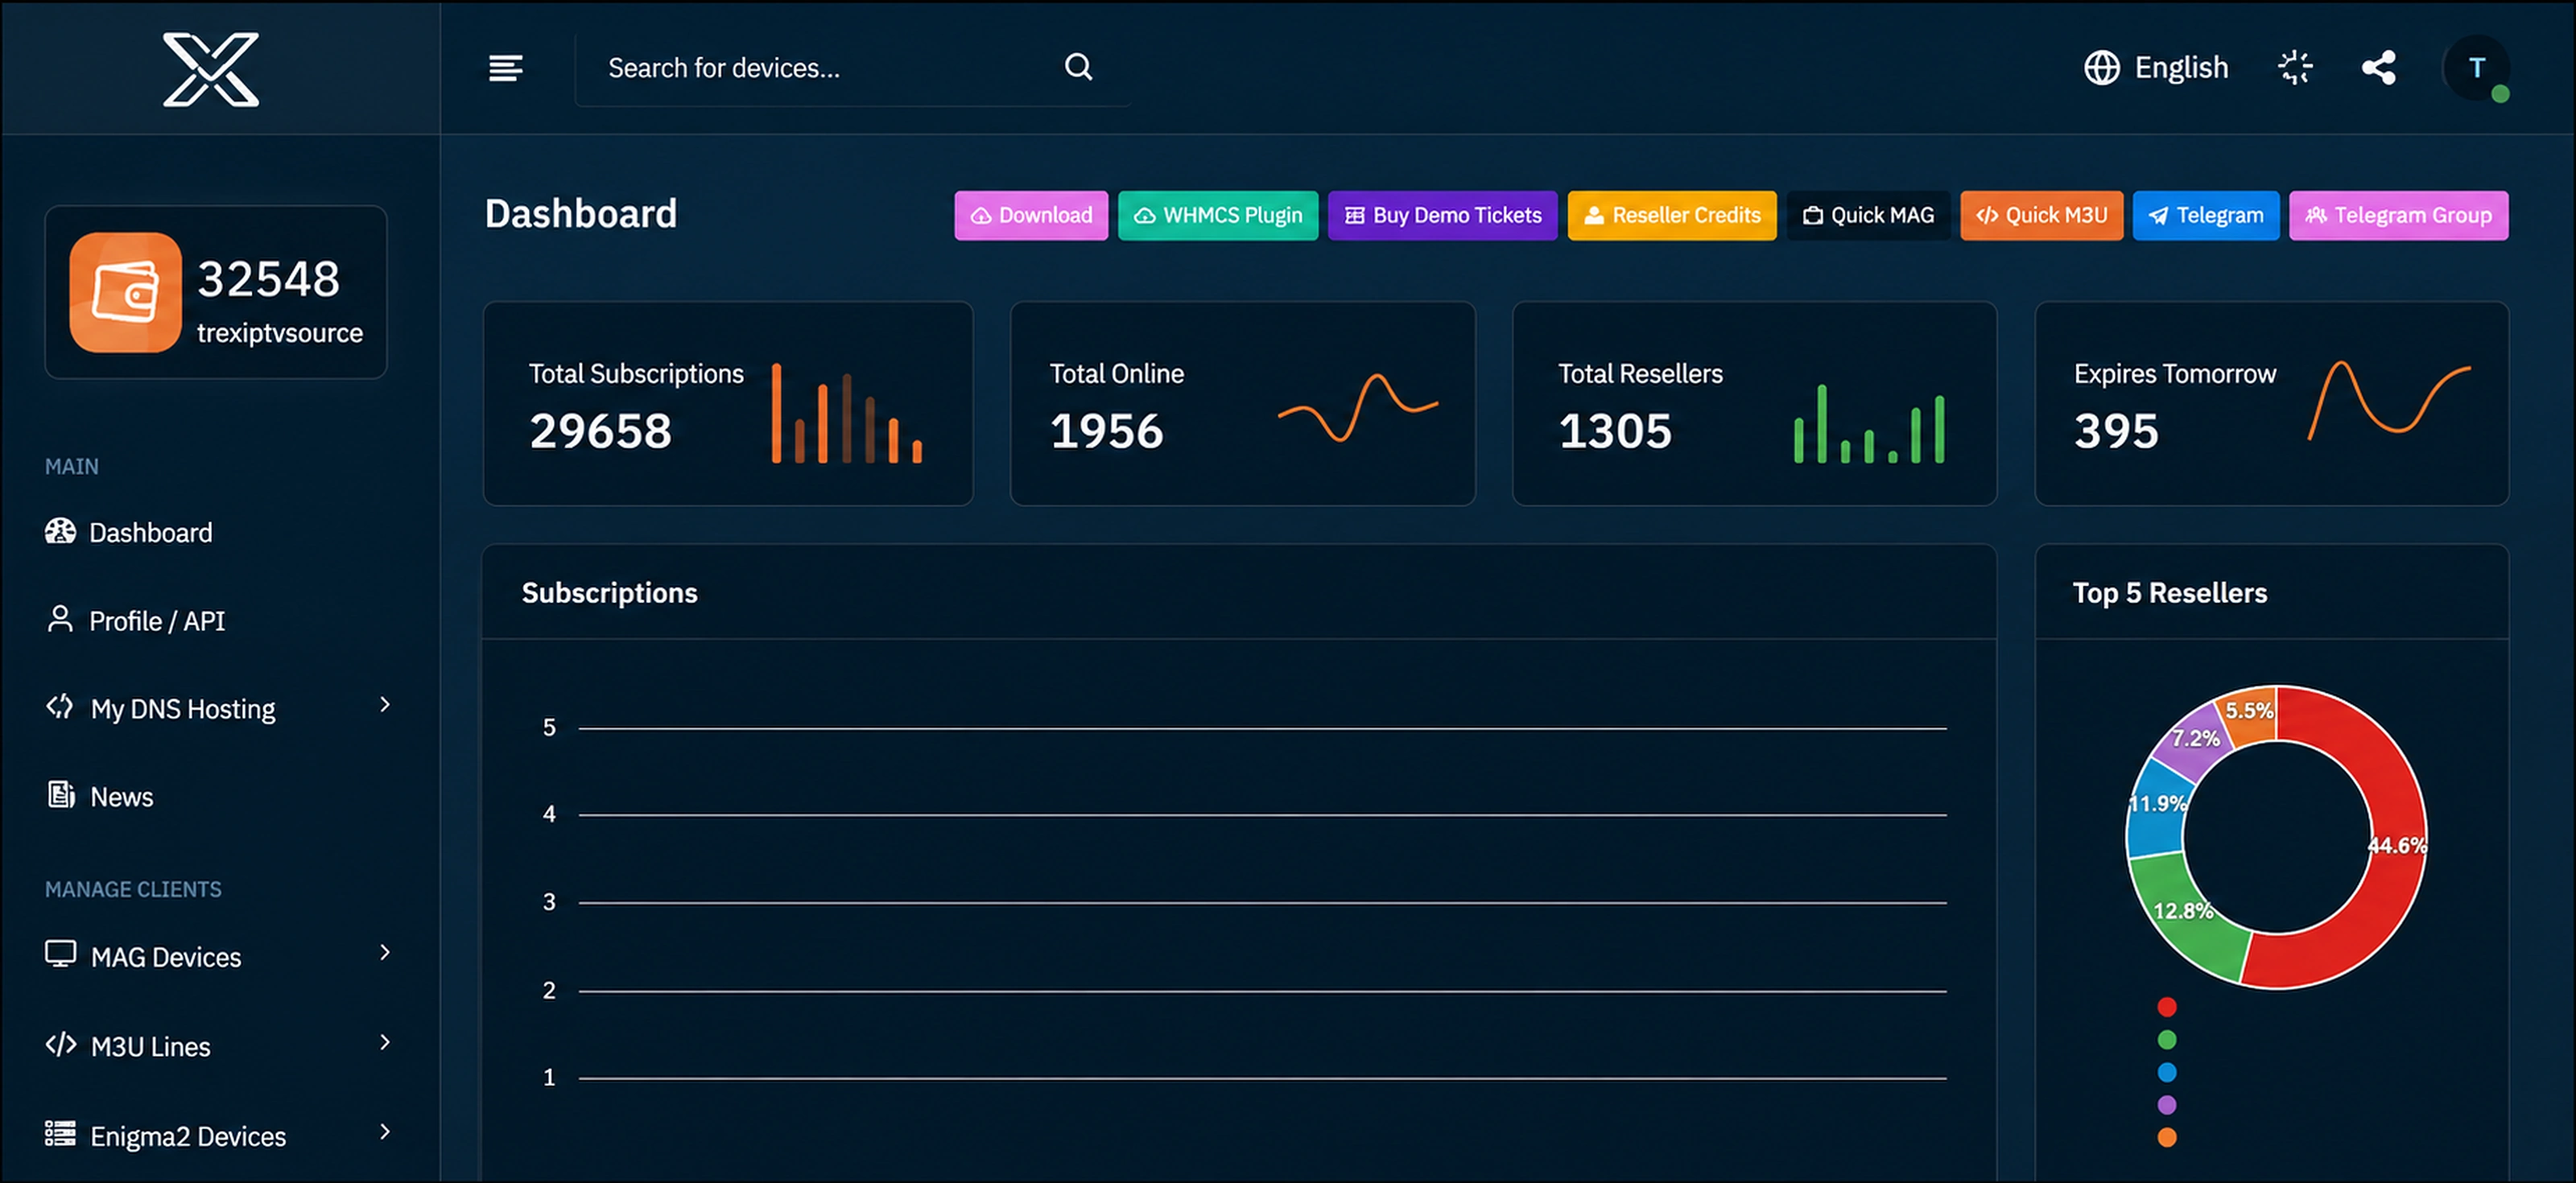Click the M3U Lines code-bracket icon
The height and width of the screenshot is (1183, 2576).
(60, 1044)
